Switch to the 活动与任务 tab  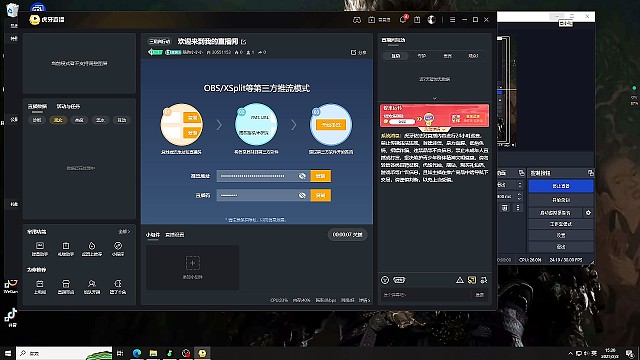(68, 107)
